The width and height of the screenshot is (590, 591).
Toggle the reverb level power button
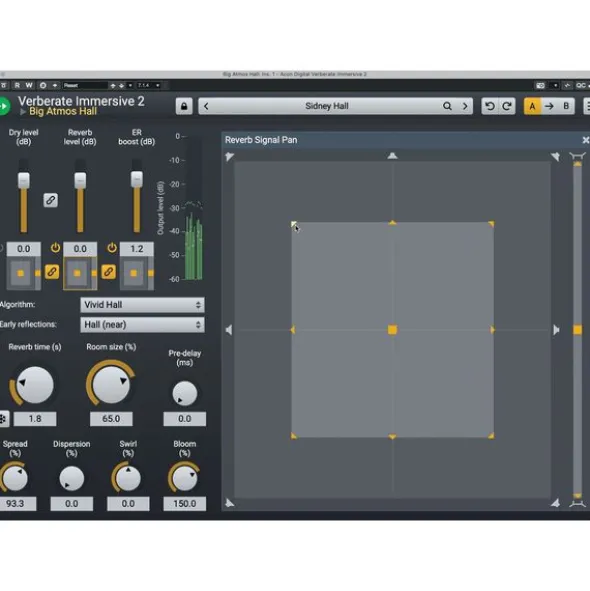point(55,248)
